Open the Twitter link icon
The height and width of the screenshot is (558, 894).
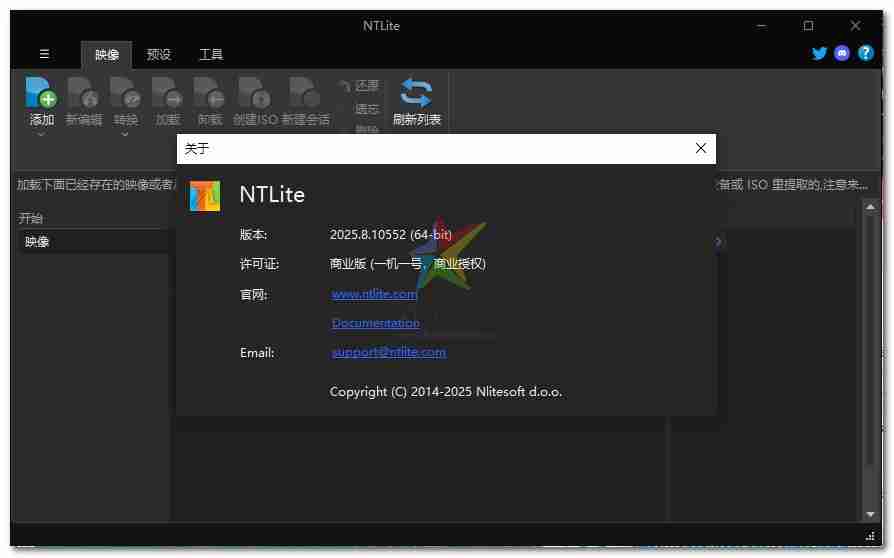820,54
